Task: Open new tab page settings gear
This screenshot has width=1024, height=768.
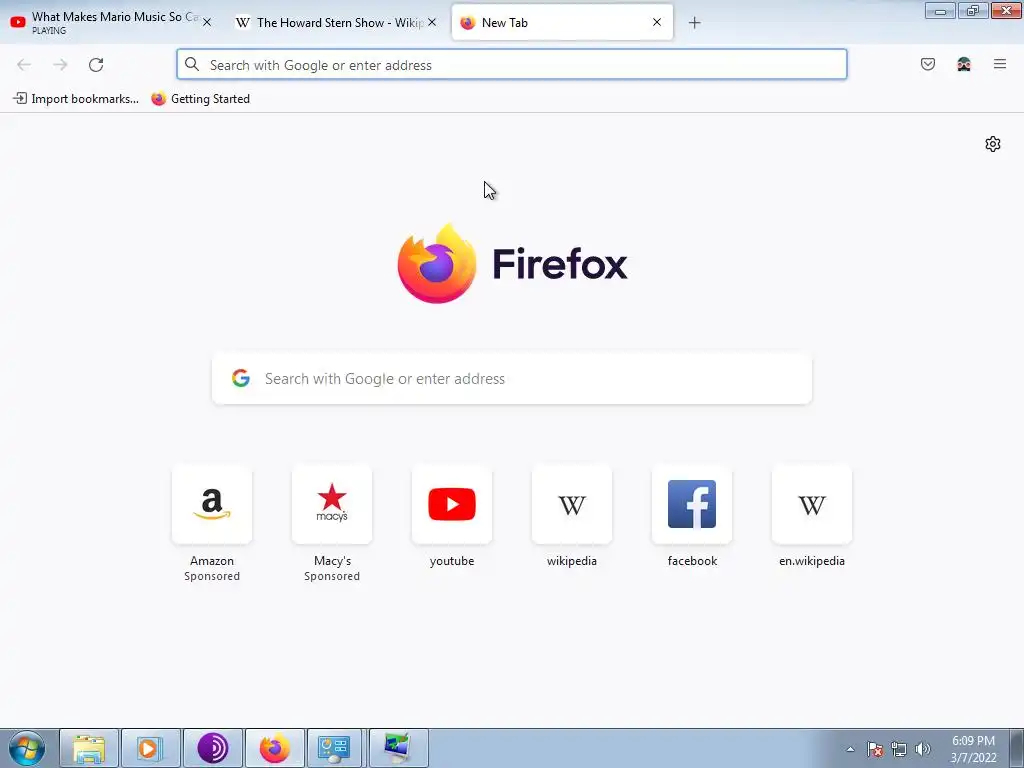Action: click(x=993, y=144)
